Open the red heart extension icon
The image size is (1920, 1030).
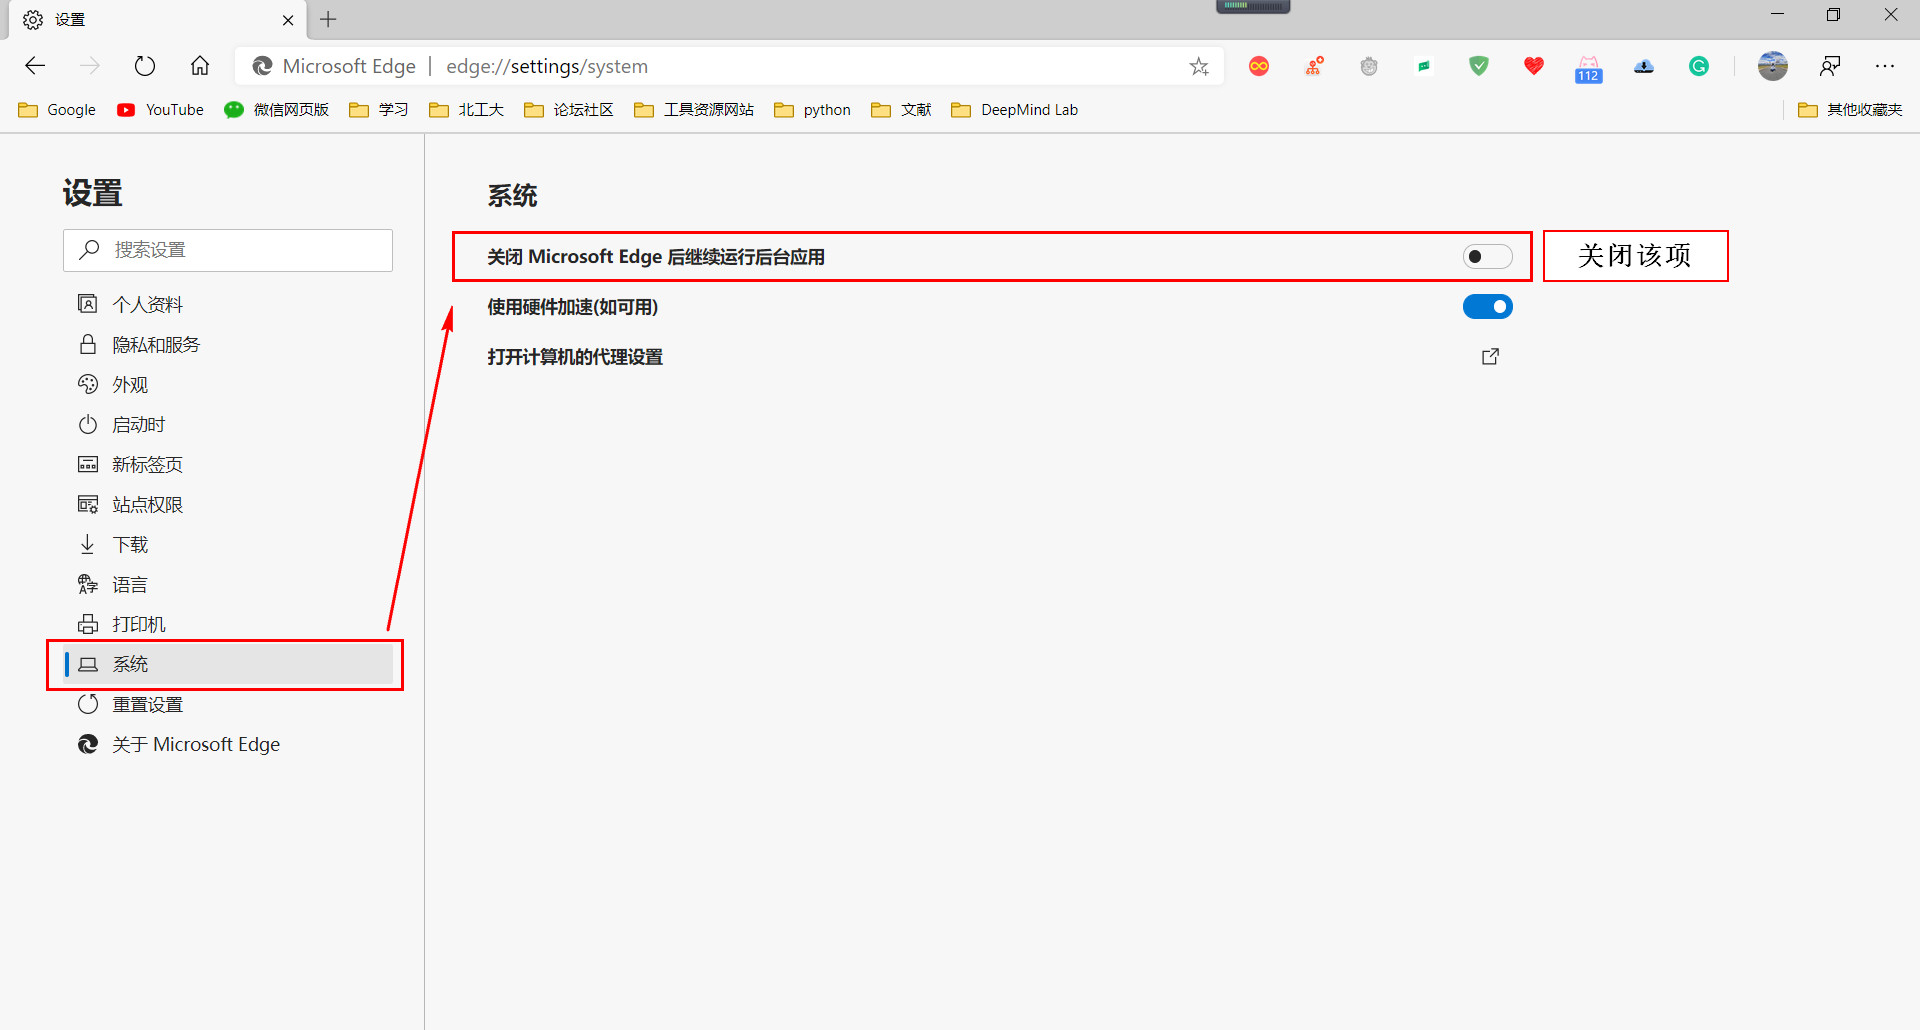click(1534, 66)
